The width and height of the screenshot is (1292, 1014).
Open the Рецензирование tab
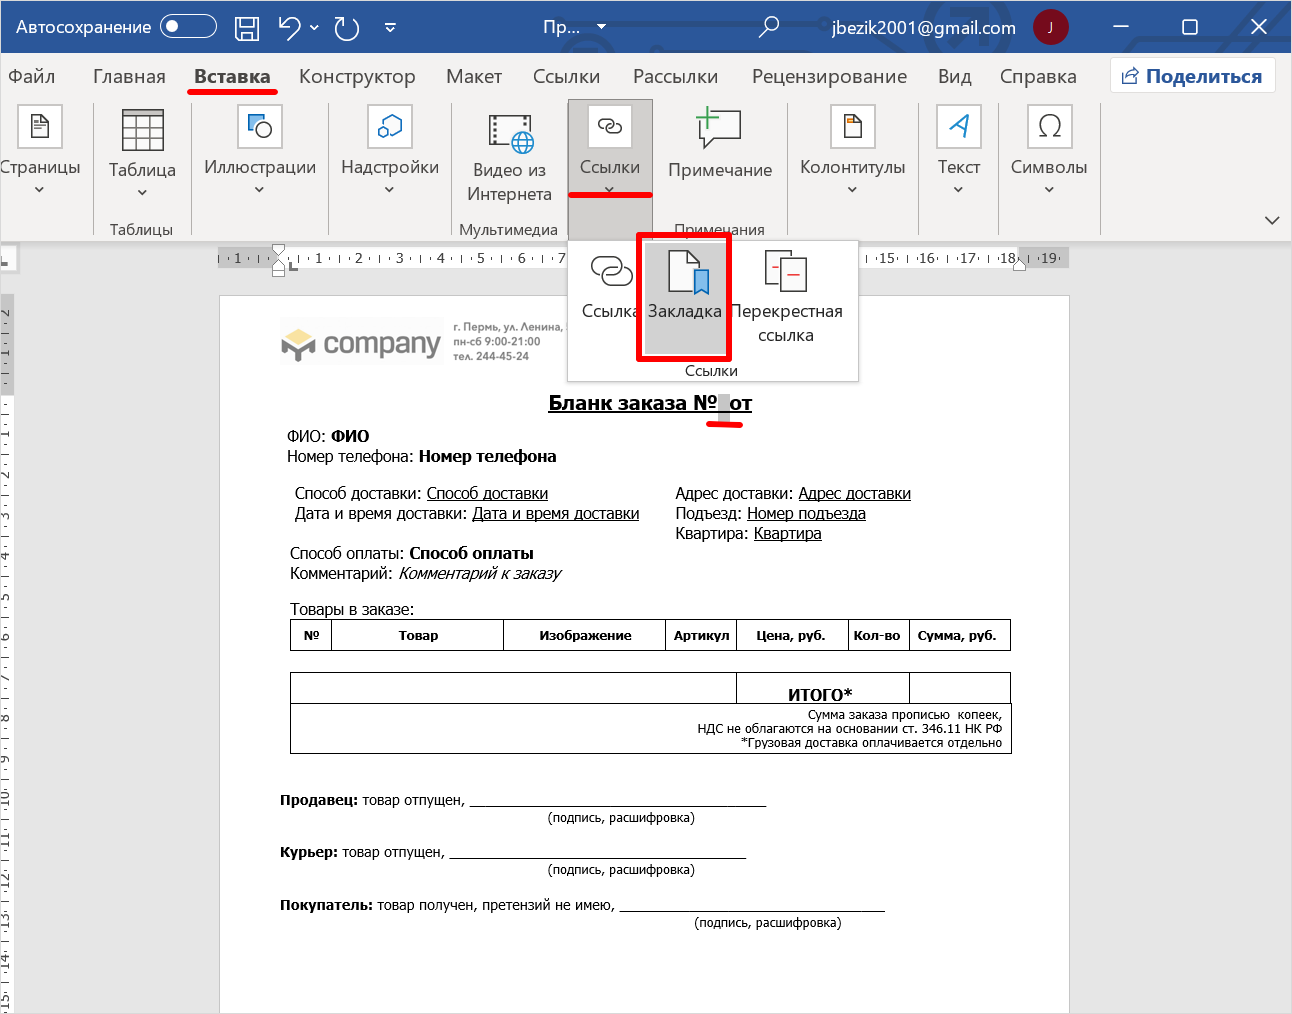click(x=829, y=76)
